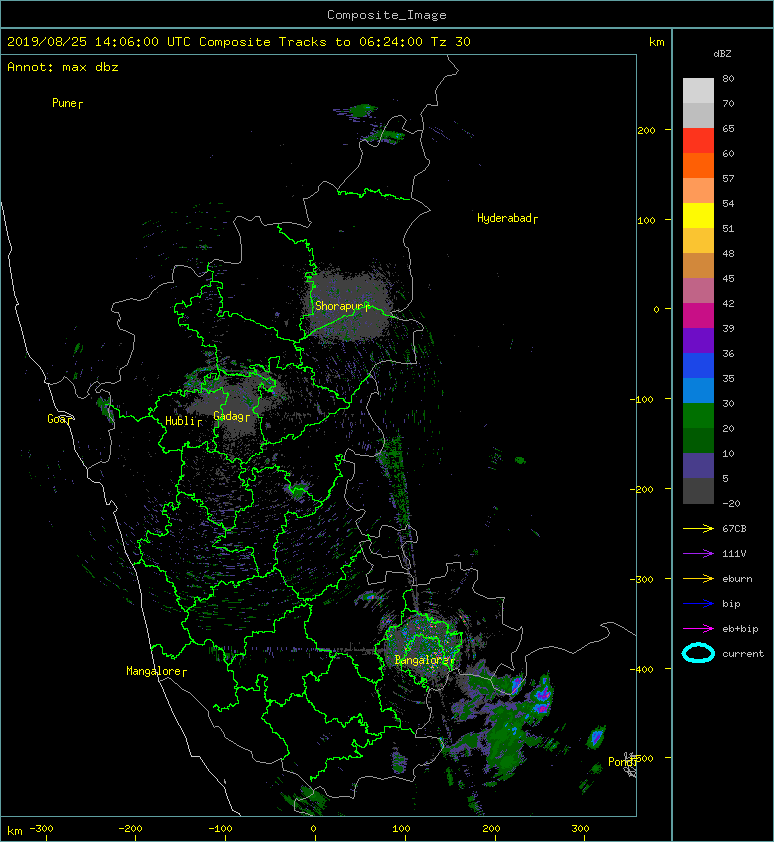Select the dark gray 5 to -20 swatch
The height and width of the screenshot is (842, 774).
(x=698, y=491)
